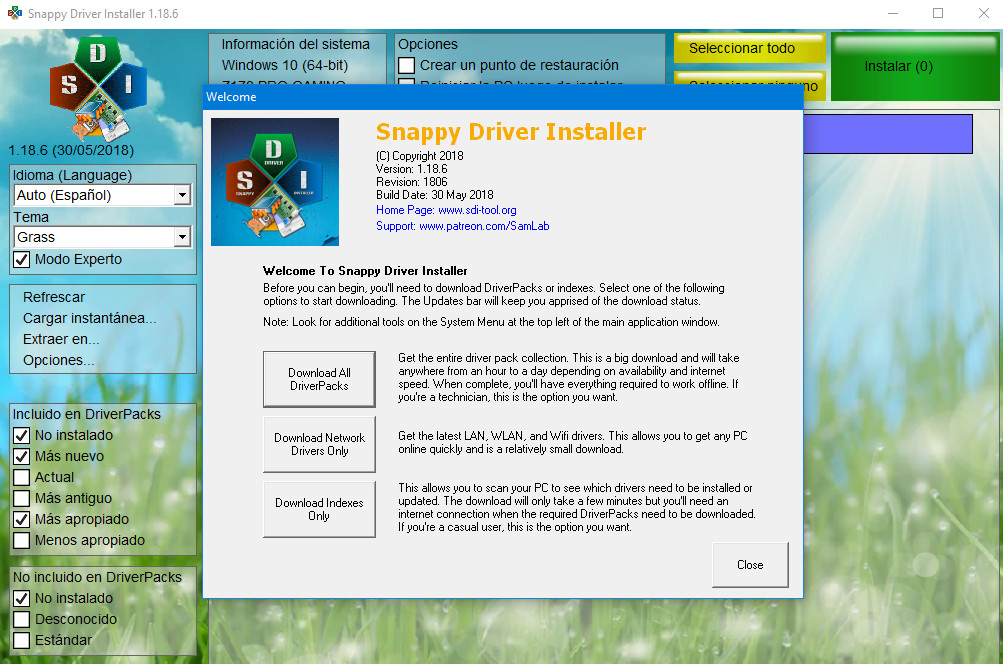1003x664 pixels.
Task: Check the Menos apropiado filter
Action: [x=22, y=541]
